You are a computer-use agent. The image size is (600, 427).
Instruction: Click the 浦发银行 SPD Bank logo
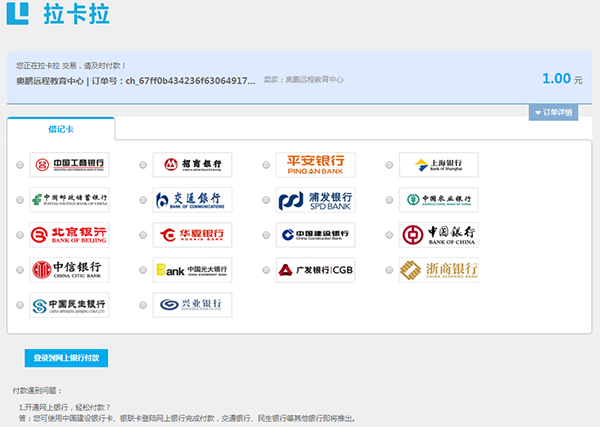click(315, 200)
